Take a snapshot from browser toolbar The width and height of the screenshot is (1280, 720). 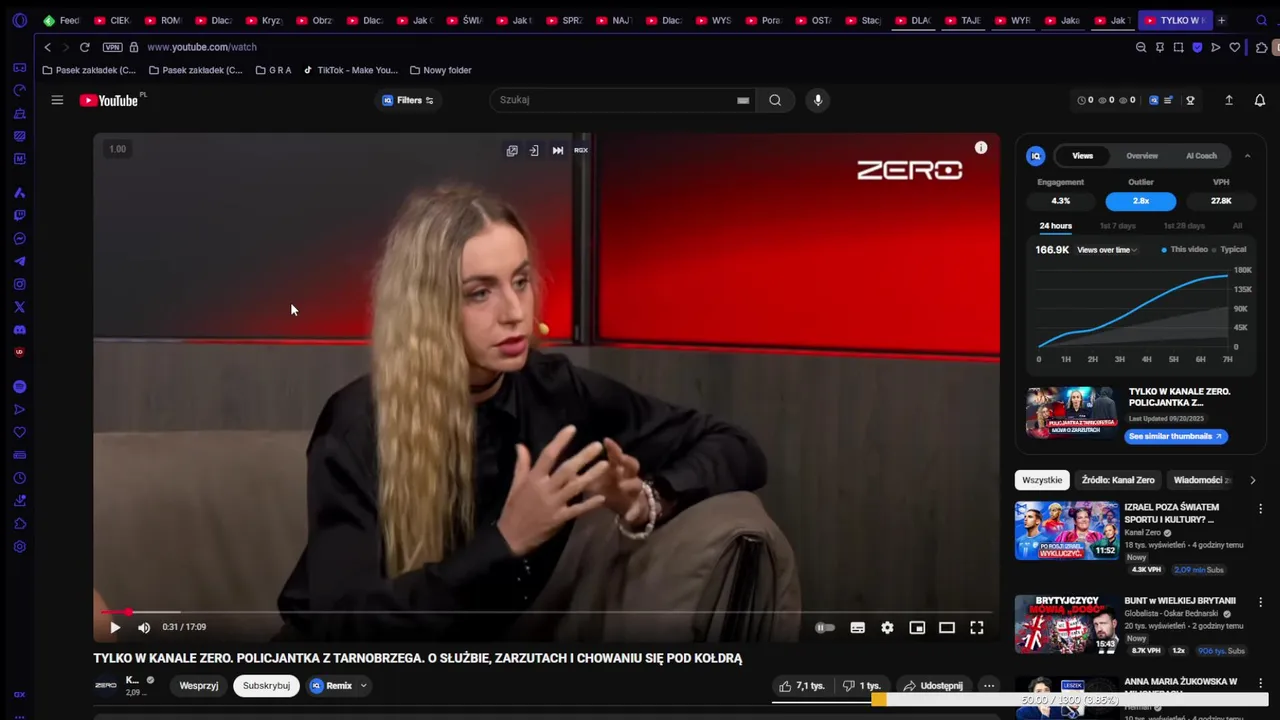coord(1179,47)
